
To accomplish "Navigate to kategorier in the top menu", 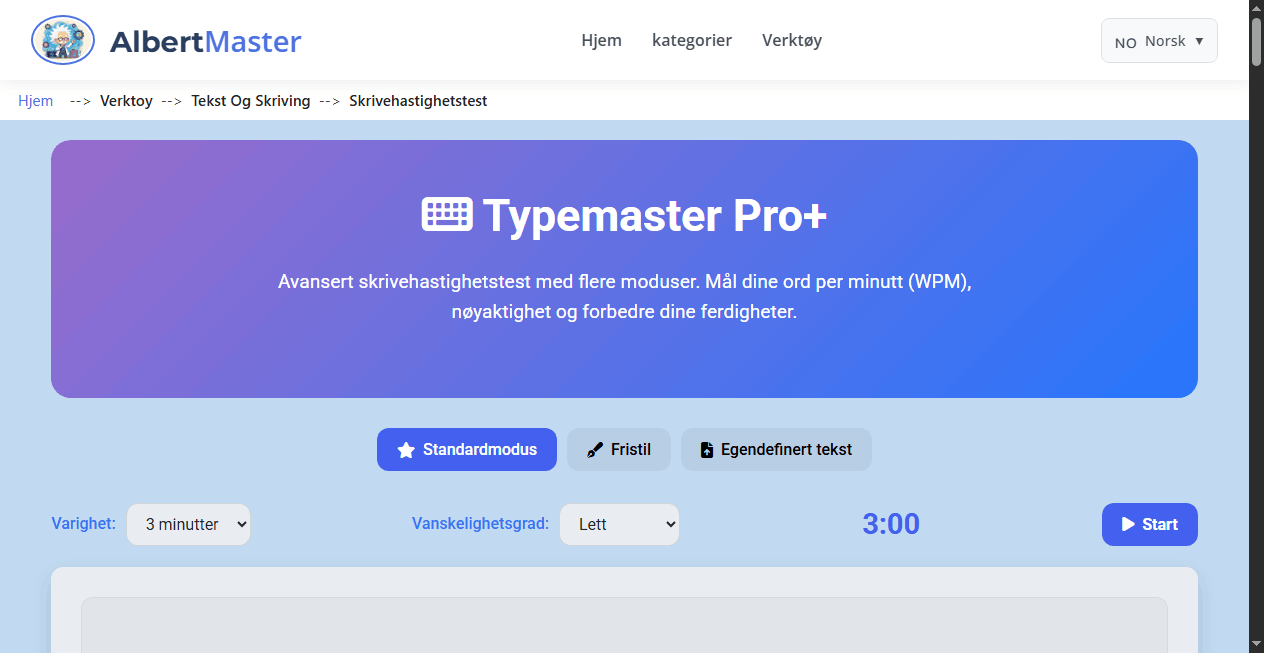I will (692, 40).
